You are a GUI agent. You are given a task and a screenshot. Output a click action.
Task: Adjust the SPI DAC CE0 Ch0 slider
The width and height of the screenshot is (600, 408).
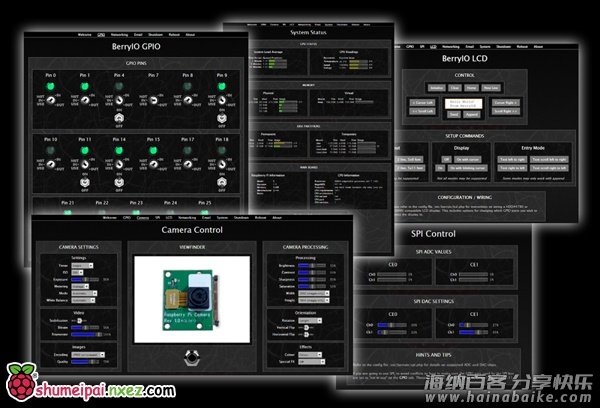(392, 325)
